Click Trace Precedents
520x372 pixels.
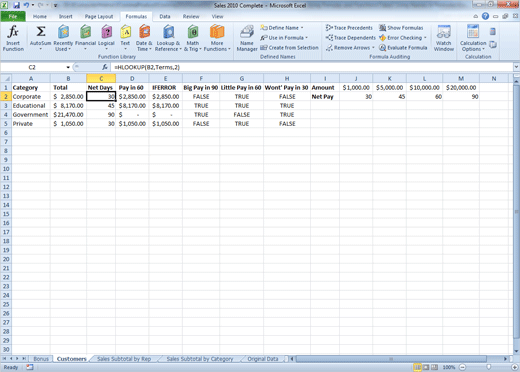click(x=349, y=28)
